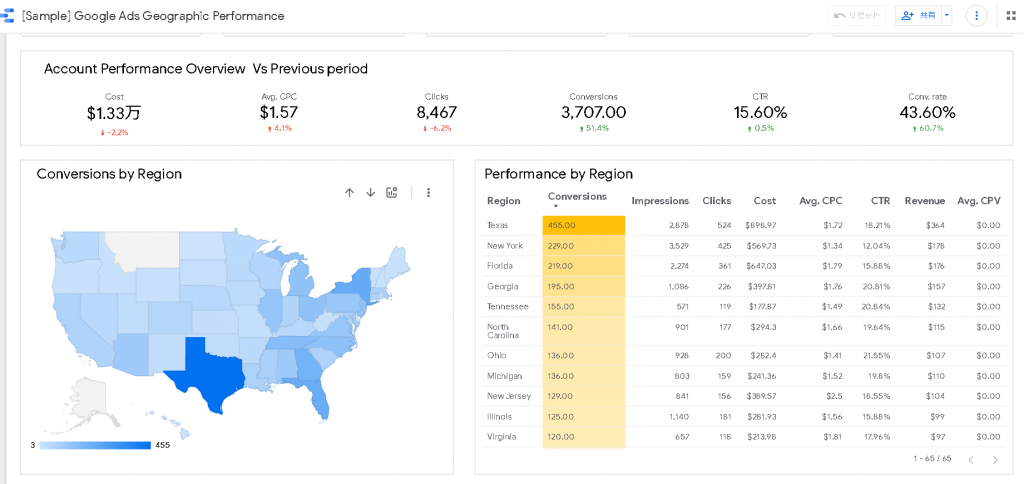Click the Performance by Region table title
Viewport: 1024px width, 484px height.
[558, 174]
